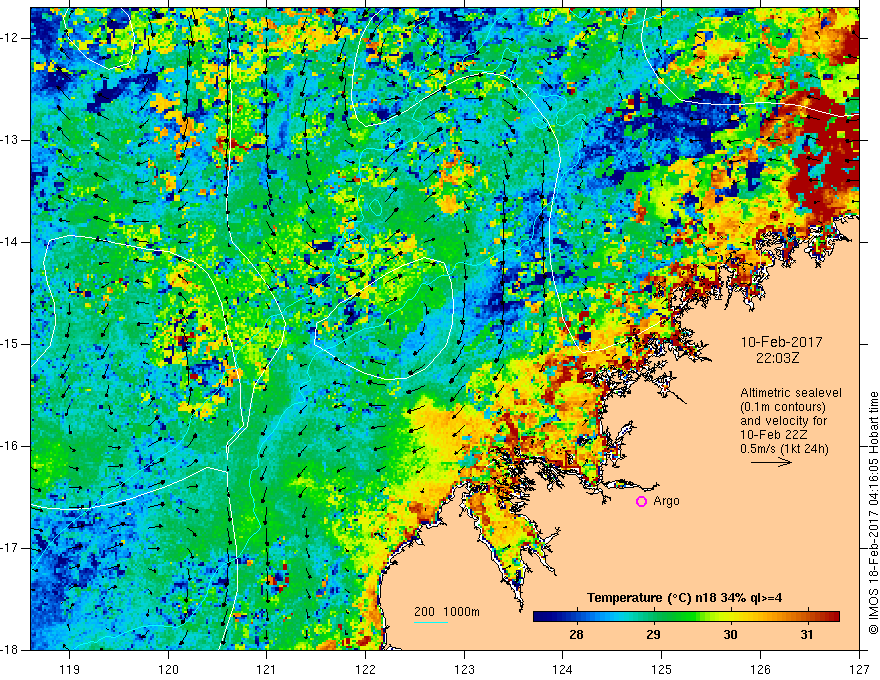
Task: Click the IMOS copyright timestamp text
Action: point(873,513)
